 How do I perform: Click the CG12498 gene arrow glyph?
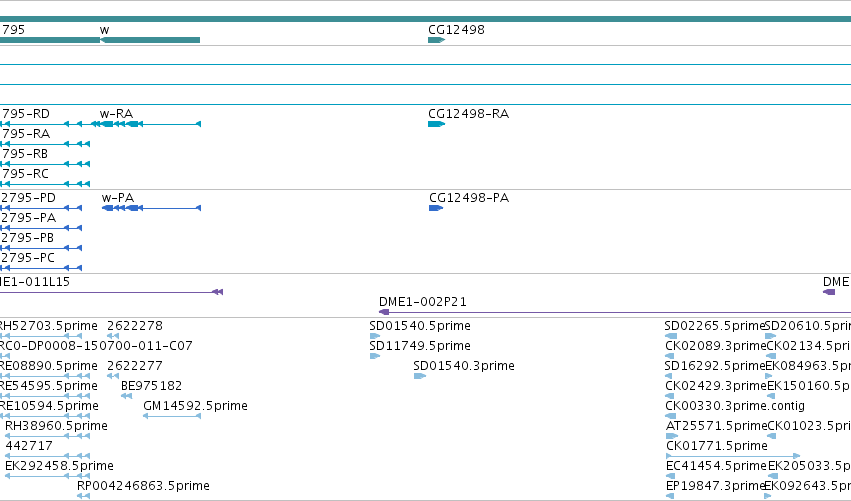(436, 40)
